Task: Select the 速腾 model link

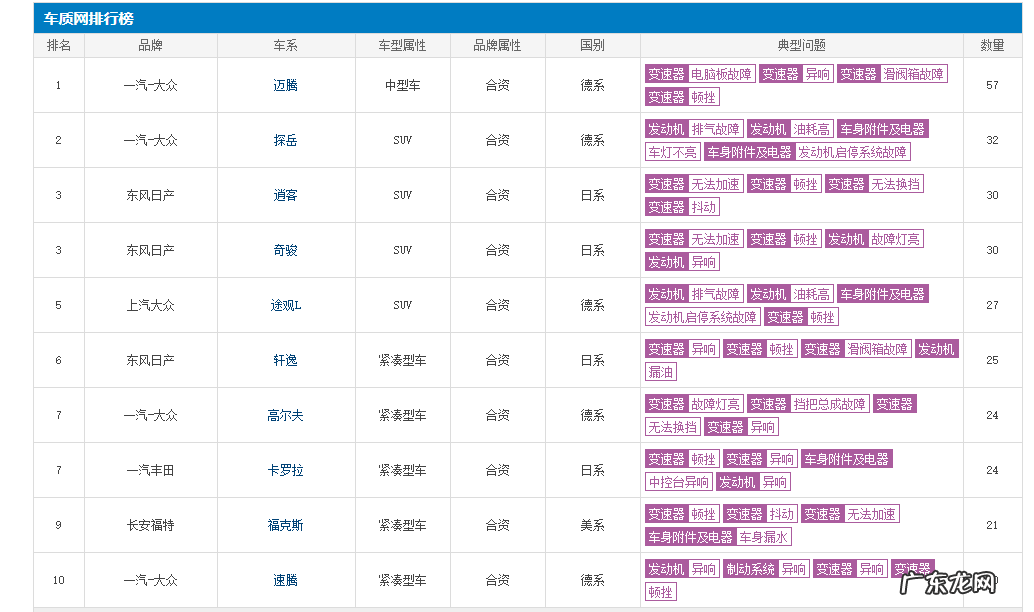Action: tap(287, 579)
